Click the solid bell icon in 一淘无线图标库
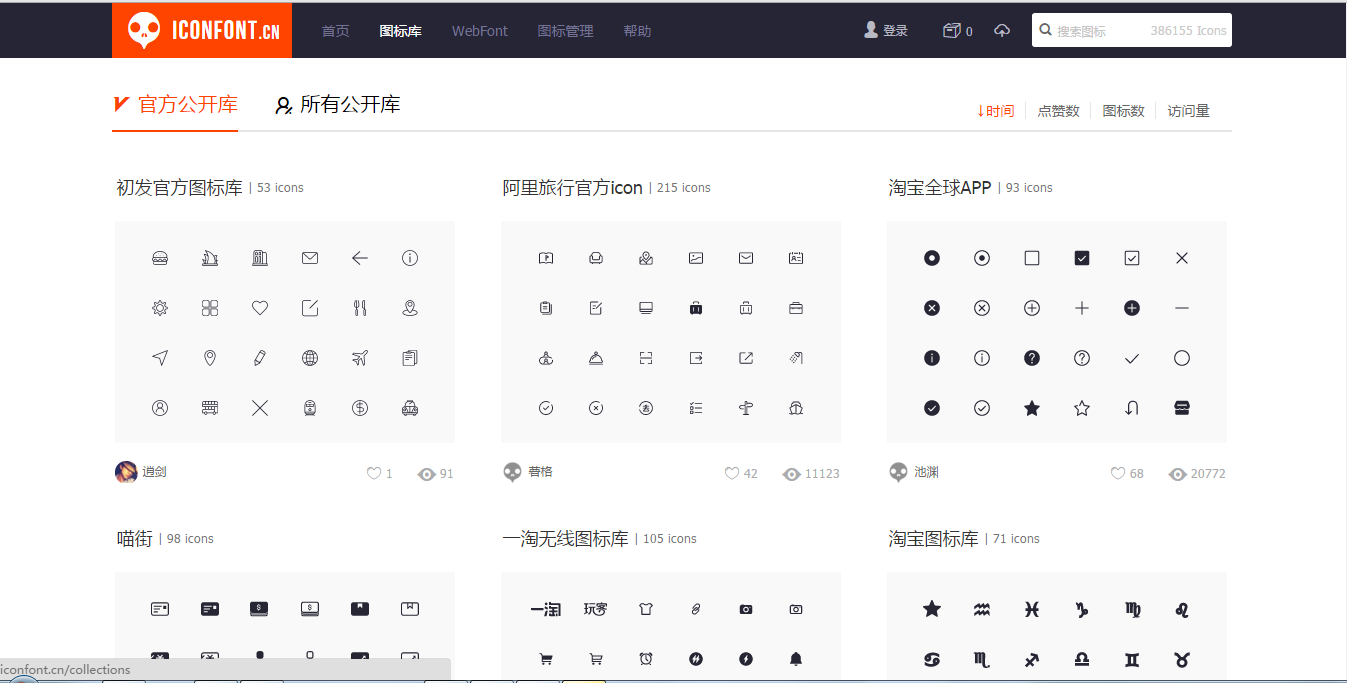The image size is (1347, 683). [796, 659]
